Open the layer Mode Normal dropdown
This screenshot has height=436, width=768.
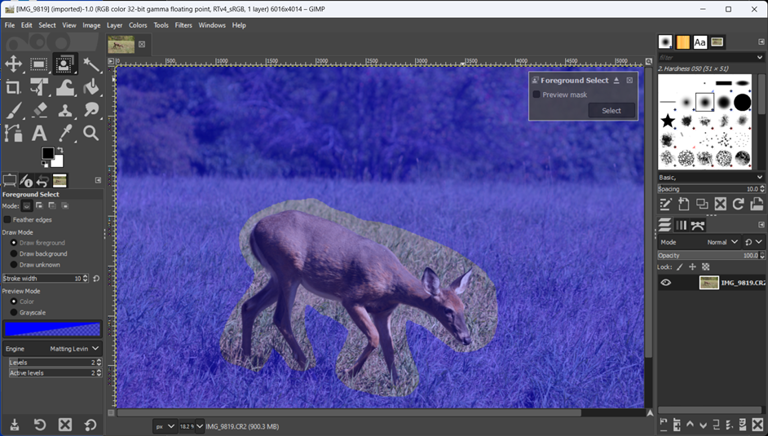699,242
